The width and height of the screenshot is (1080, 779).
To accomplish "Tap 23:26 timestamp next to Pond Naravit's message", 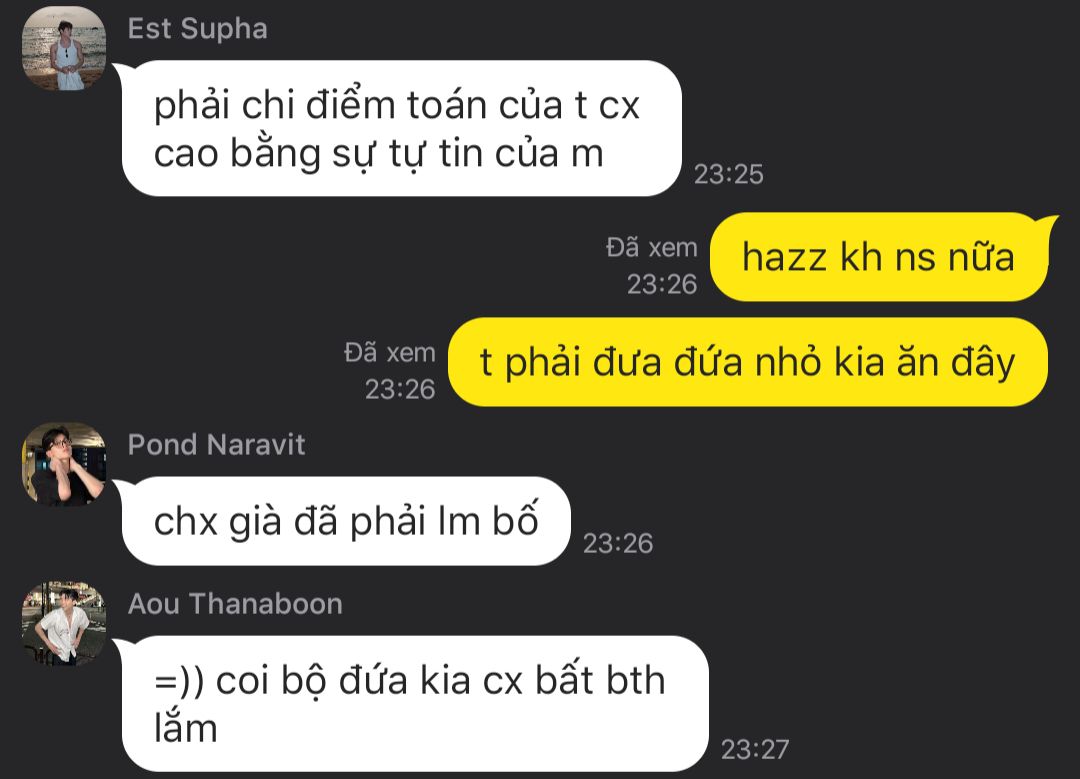I will 618,543.
